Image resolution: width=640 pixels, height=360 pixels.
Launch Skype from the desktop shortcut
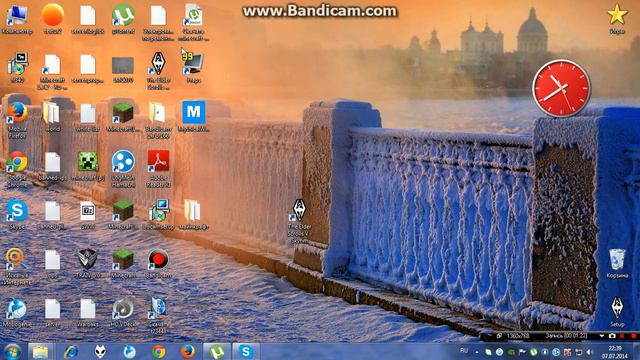click(x=17, y=213)
